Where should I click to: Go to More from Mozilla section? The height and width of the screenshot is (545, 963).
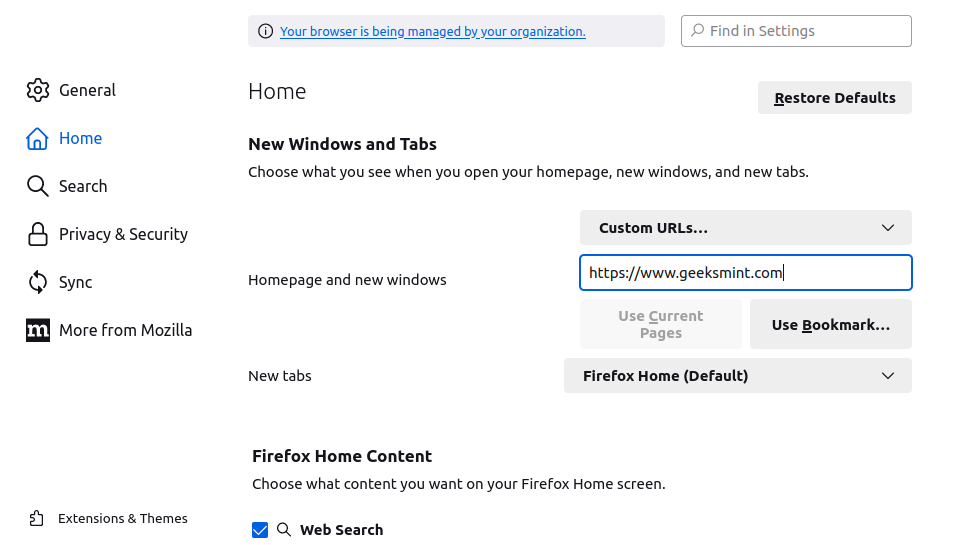pyautogui.click(x=125, y=330)
